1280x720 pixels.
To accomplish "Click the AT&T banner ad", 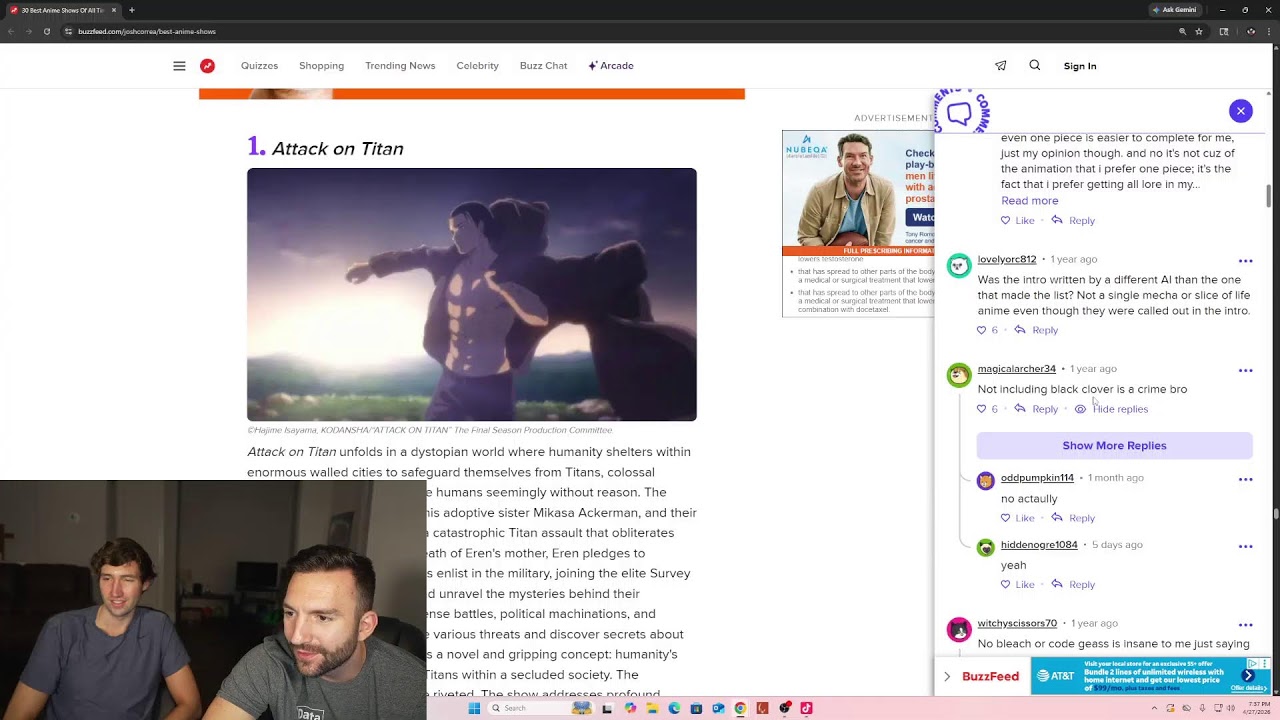I will (1150, 676).
